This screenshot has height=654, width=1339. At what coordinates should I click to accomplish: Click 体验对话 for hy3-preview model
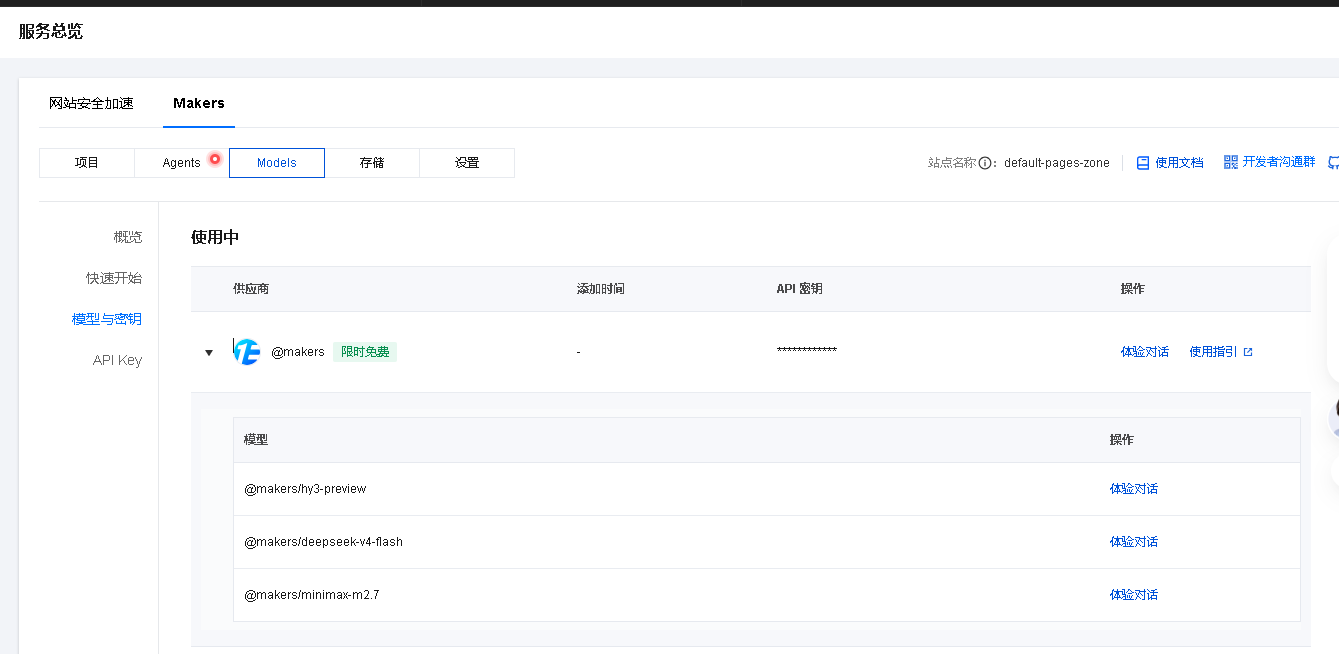tap(1134, 489)
